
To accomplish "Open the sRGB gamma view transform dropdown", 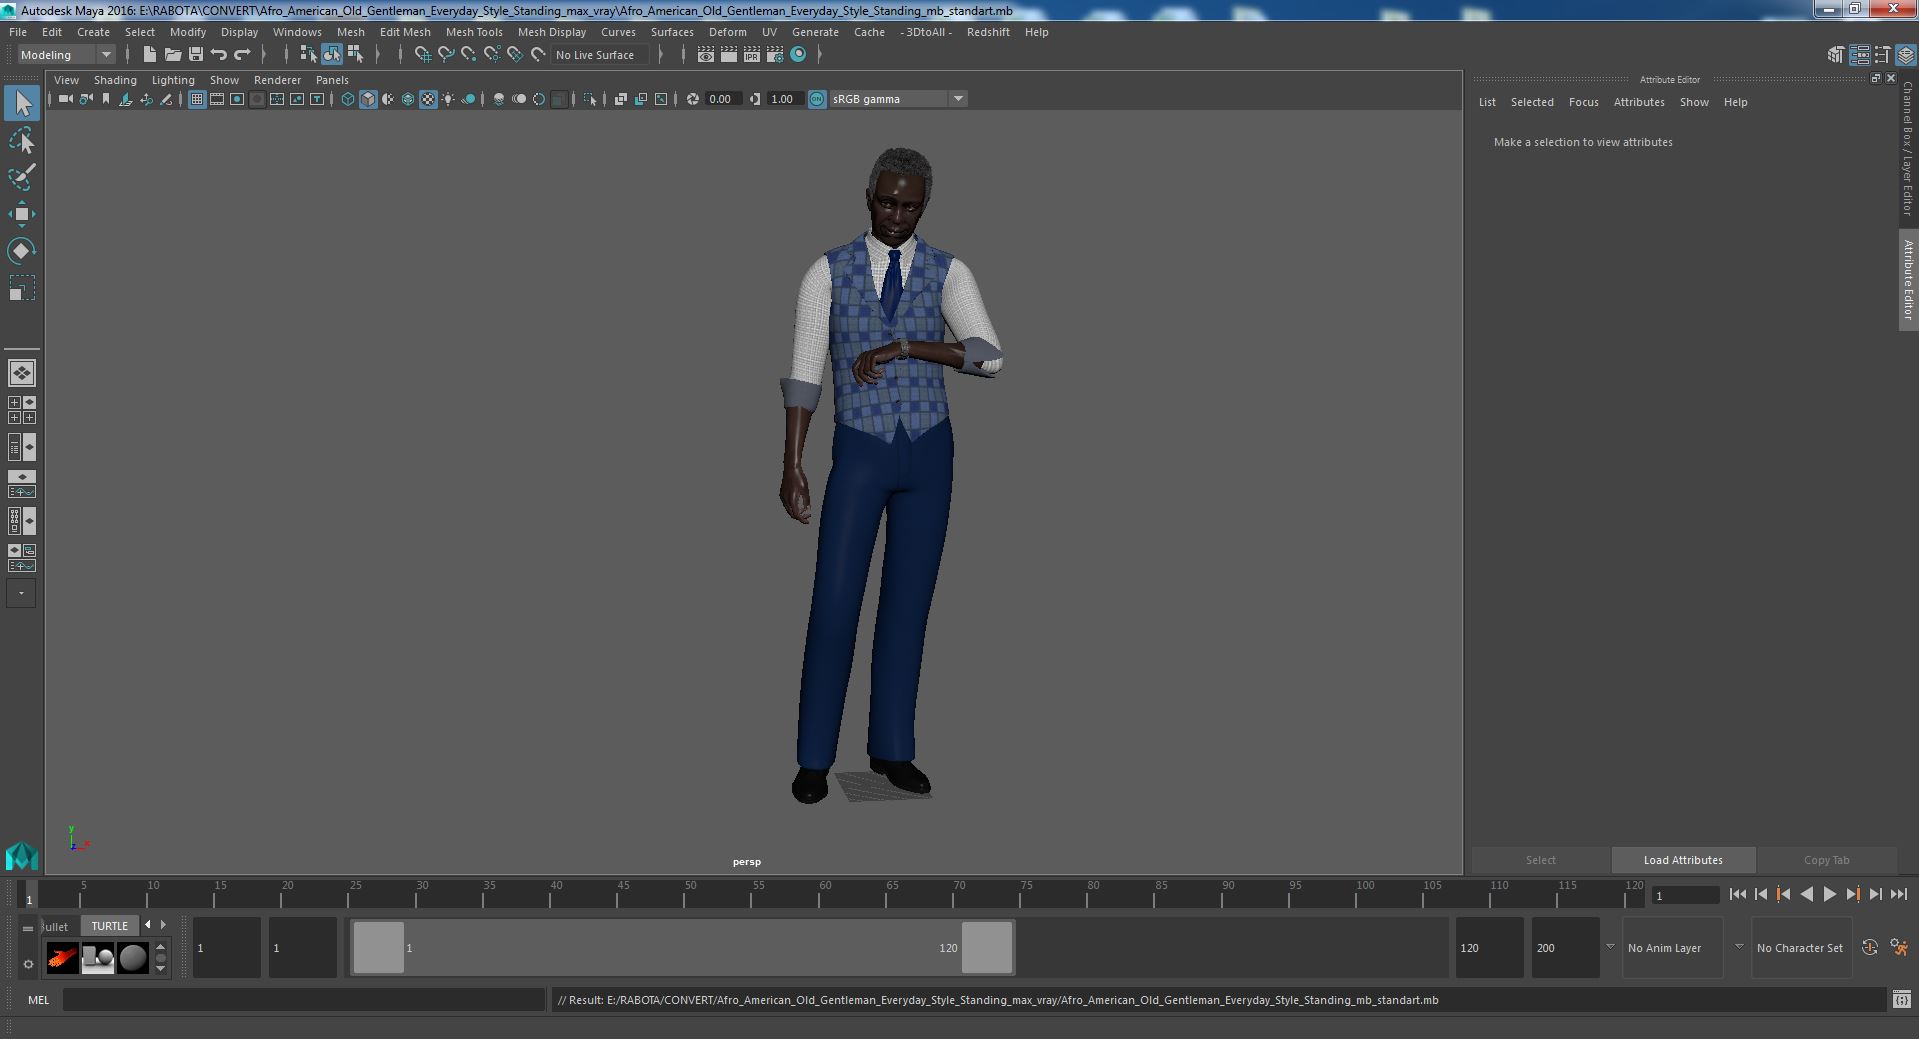I will (898, 99).
